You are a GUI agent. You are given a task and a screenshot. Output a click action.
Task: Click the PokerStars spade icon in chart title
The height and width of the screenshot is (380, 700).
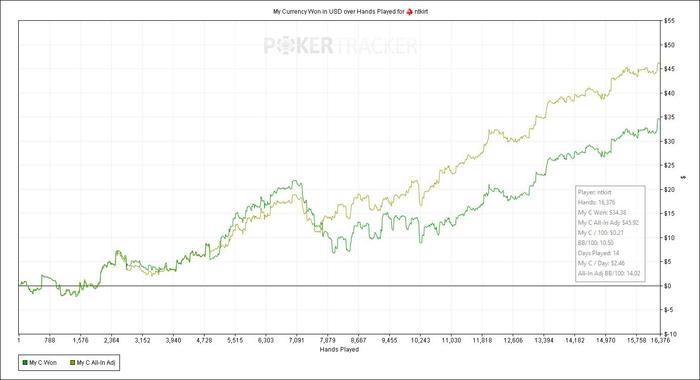click(x=409, y=12)
